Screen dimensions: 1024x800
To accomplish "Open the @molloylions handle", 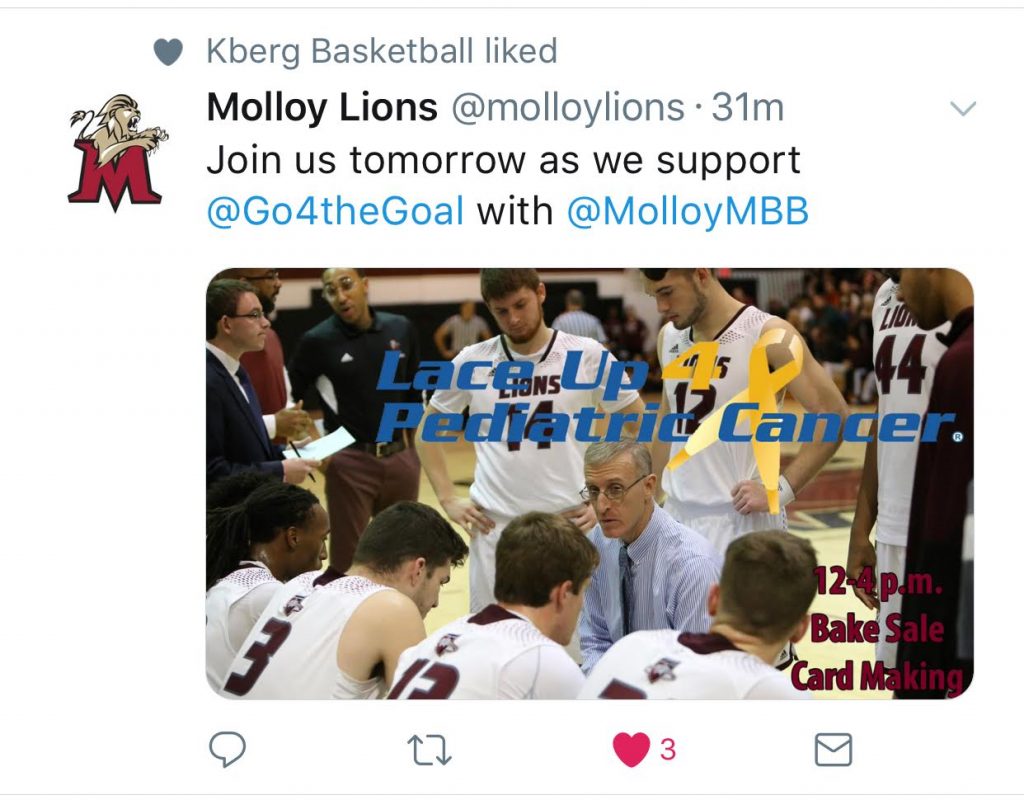I will [x=568, y=108].
